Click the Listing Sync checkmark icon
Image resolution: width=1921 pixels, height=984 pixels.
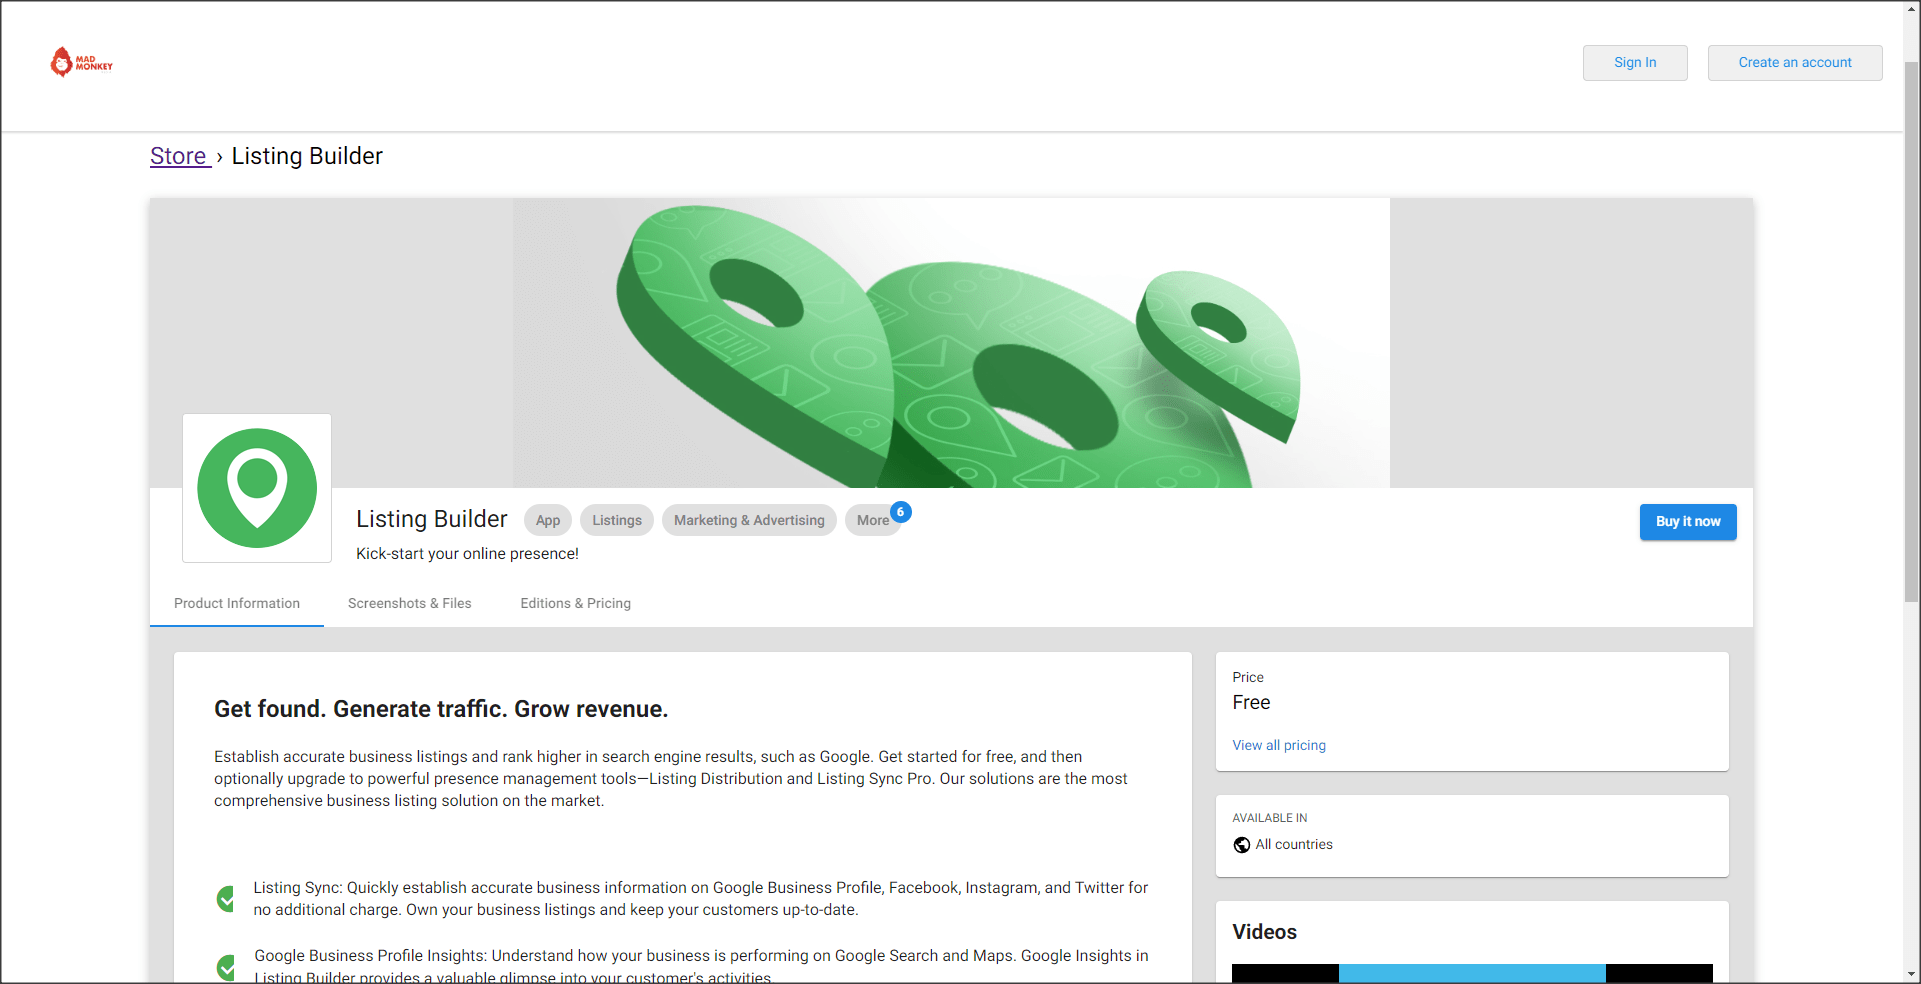(x=226, y=898)
